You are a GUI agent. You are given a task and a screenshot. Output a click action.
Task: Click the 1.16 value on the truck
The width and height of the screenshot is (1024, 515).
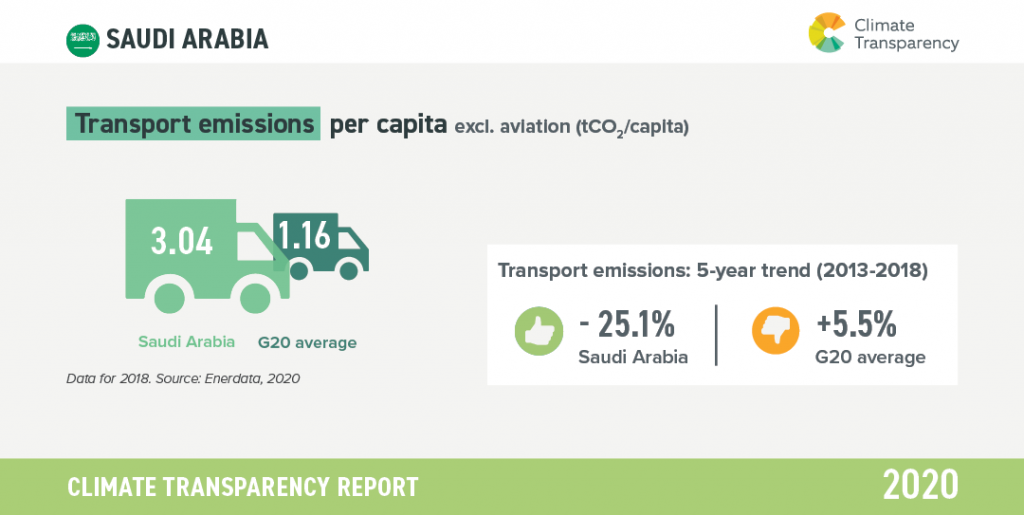(304, 235)
